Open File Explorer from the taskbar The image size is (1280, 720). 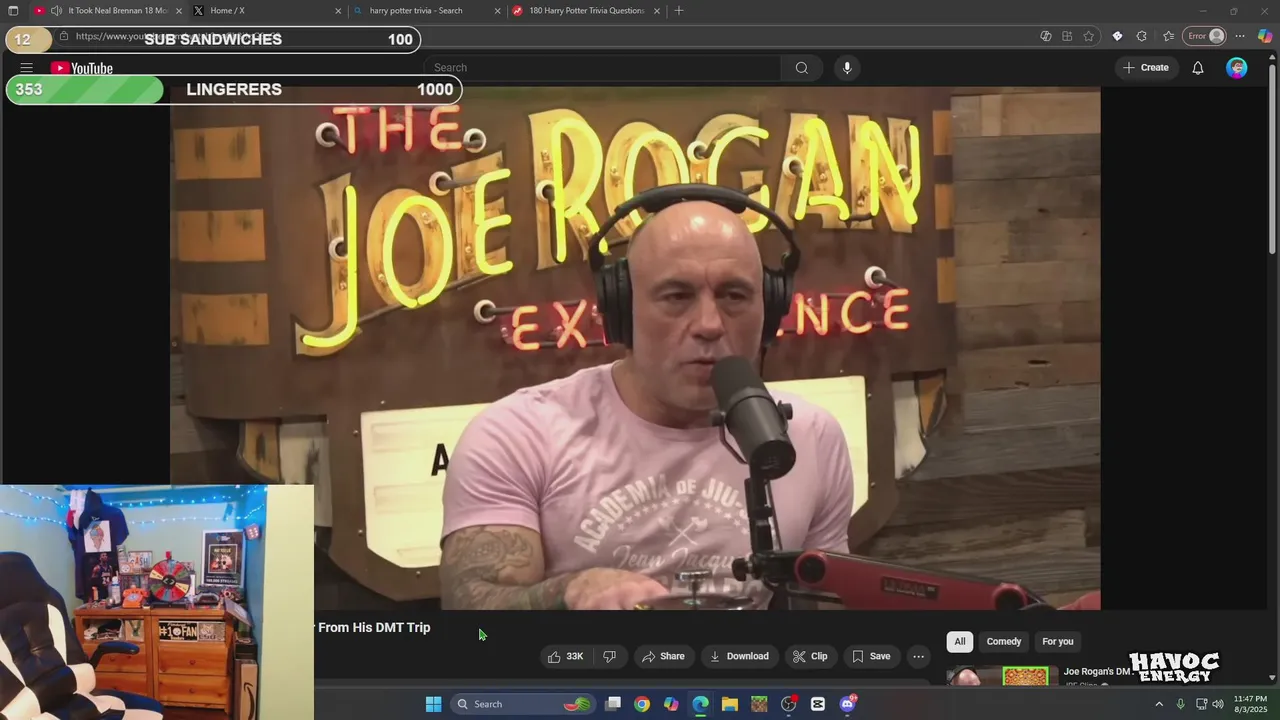(730, 704)
